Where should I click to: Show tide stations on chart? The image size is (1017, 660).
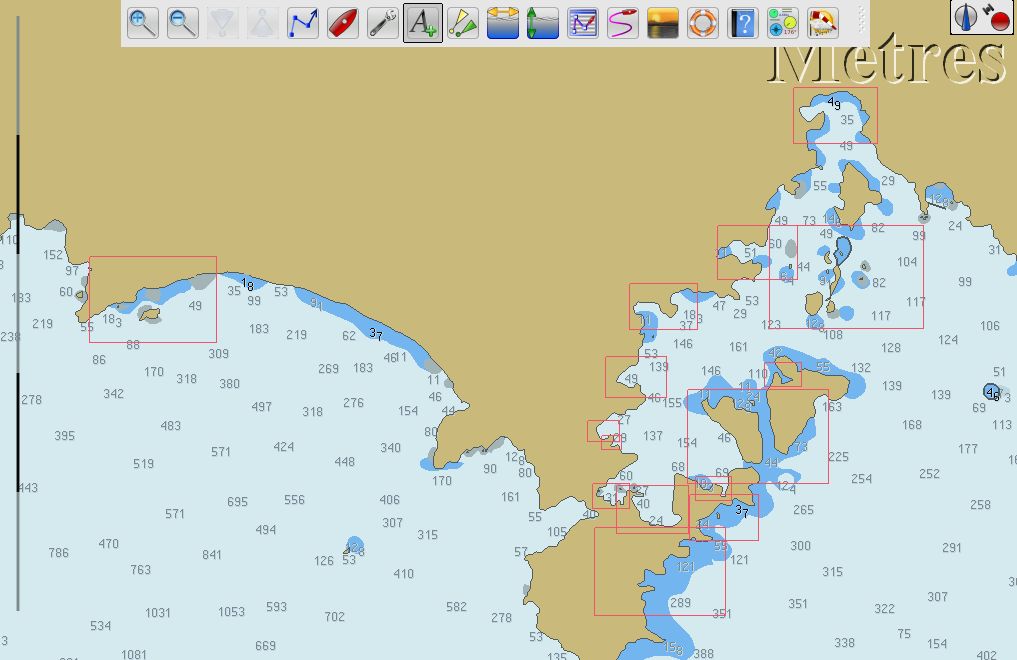click(543, 23)
